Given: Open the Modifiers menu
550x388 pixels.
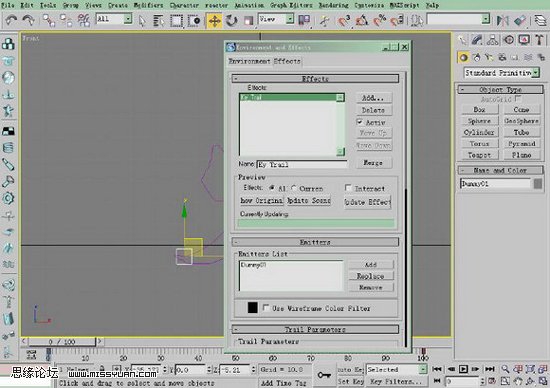Looking at the screenshot, I should (148, 5).
